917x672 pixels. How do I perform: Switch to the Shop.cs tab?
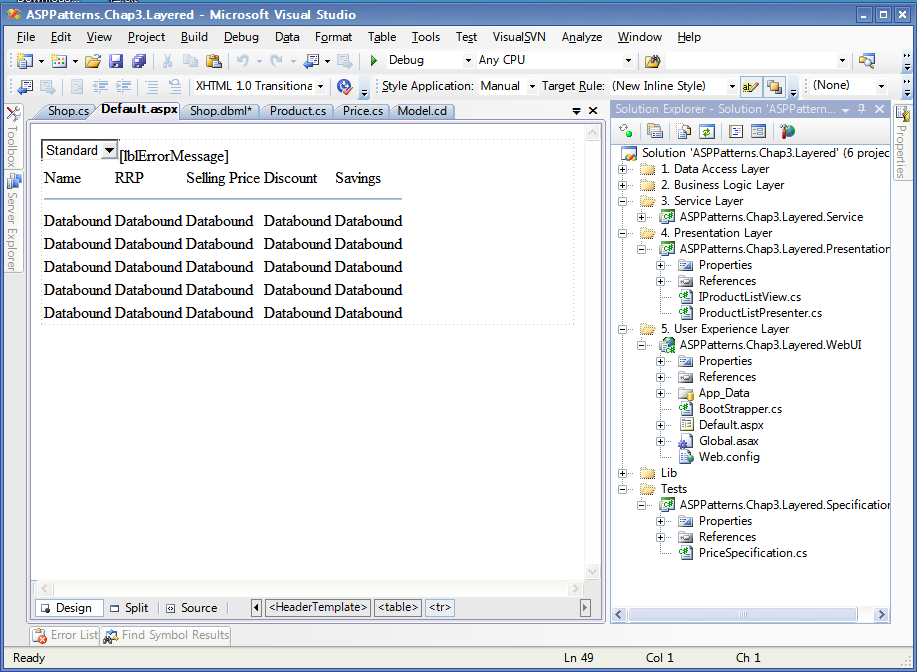click(68, 111)
